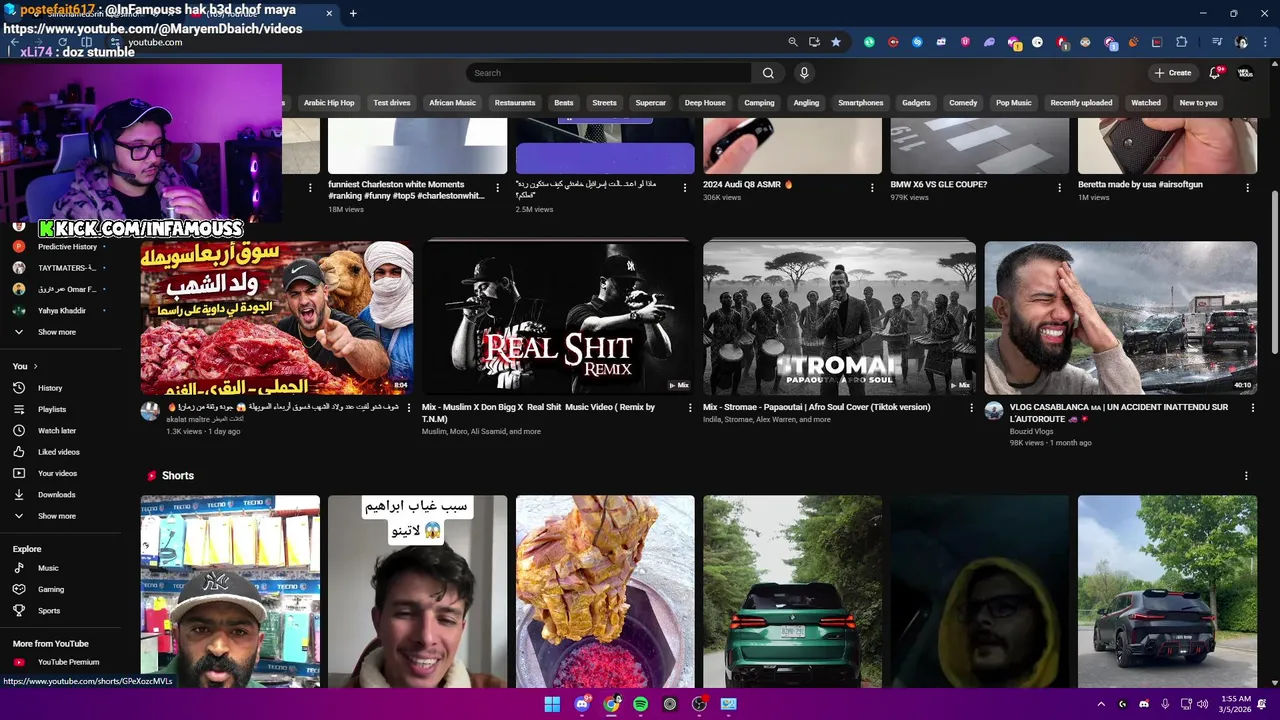Open the browser extensions puzzle icon

coord(1182,42)
